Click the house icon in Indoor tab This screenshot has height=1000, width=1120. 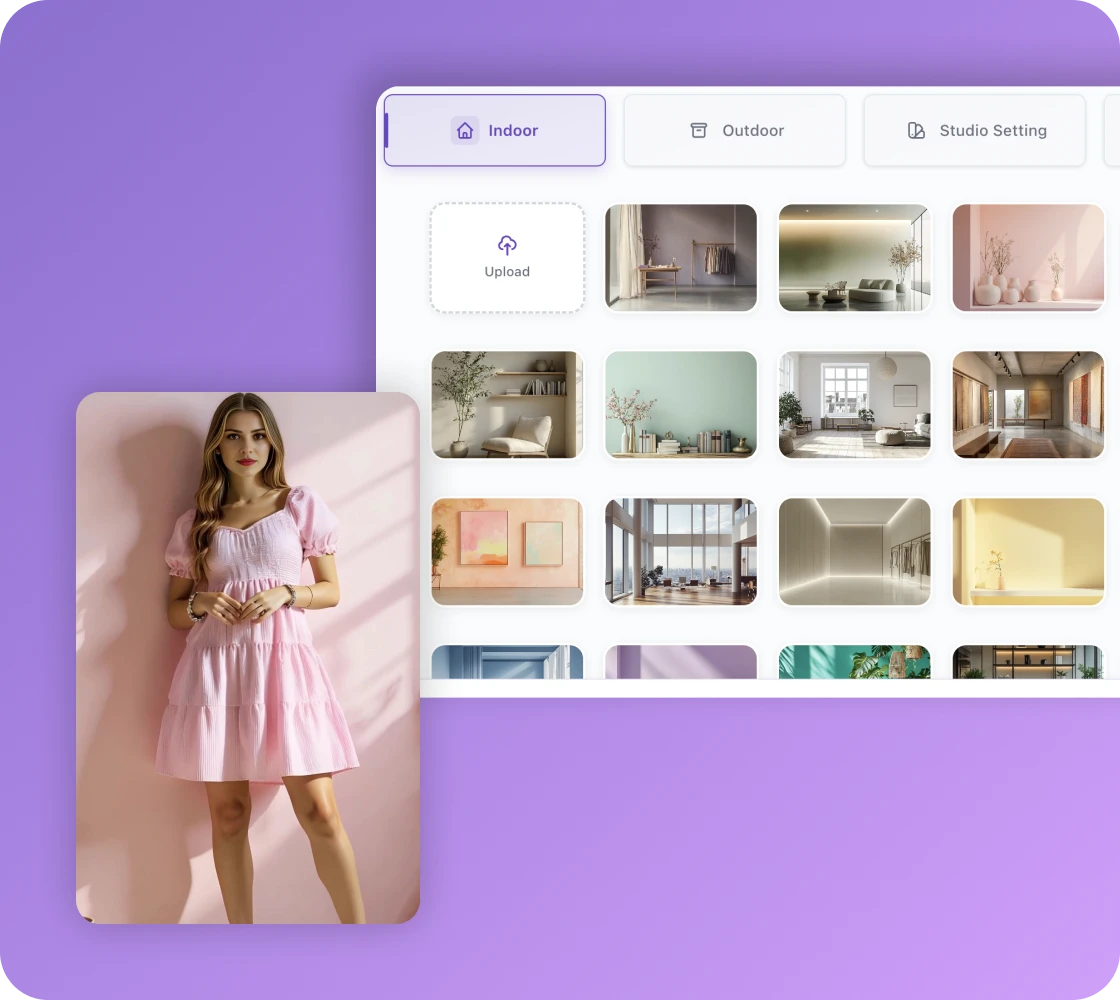(465, 131)
